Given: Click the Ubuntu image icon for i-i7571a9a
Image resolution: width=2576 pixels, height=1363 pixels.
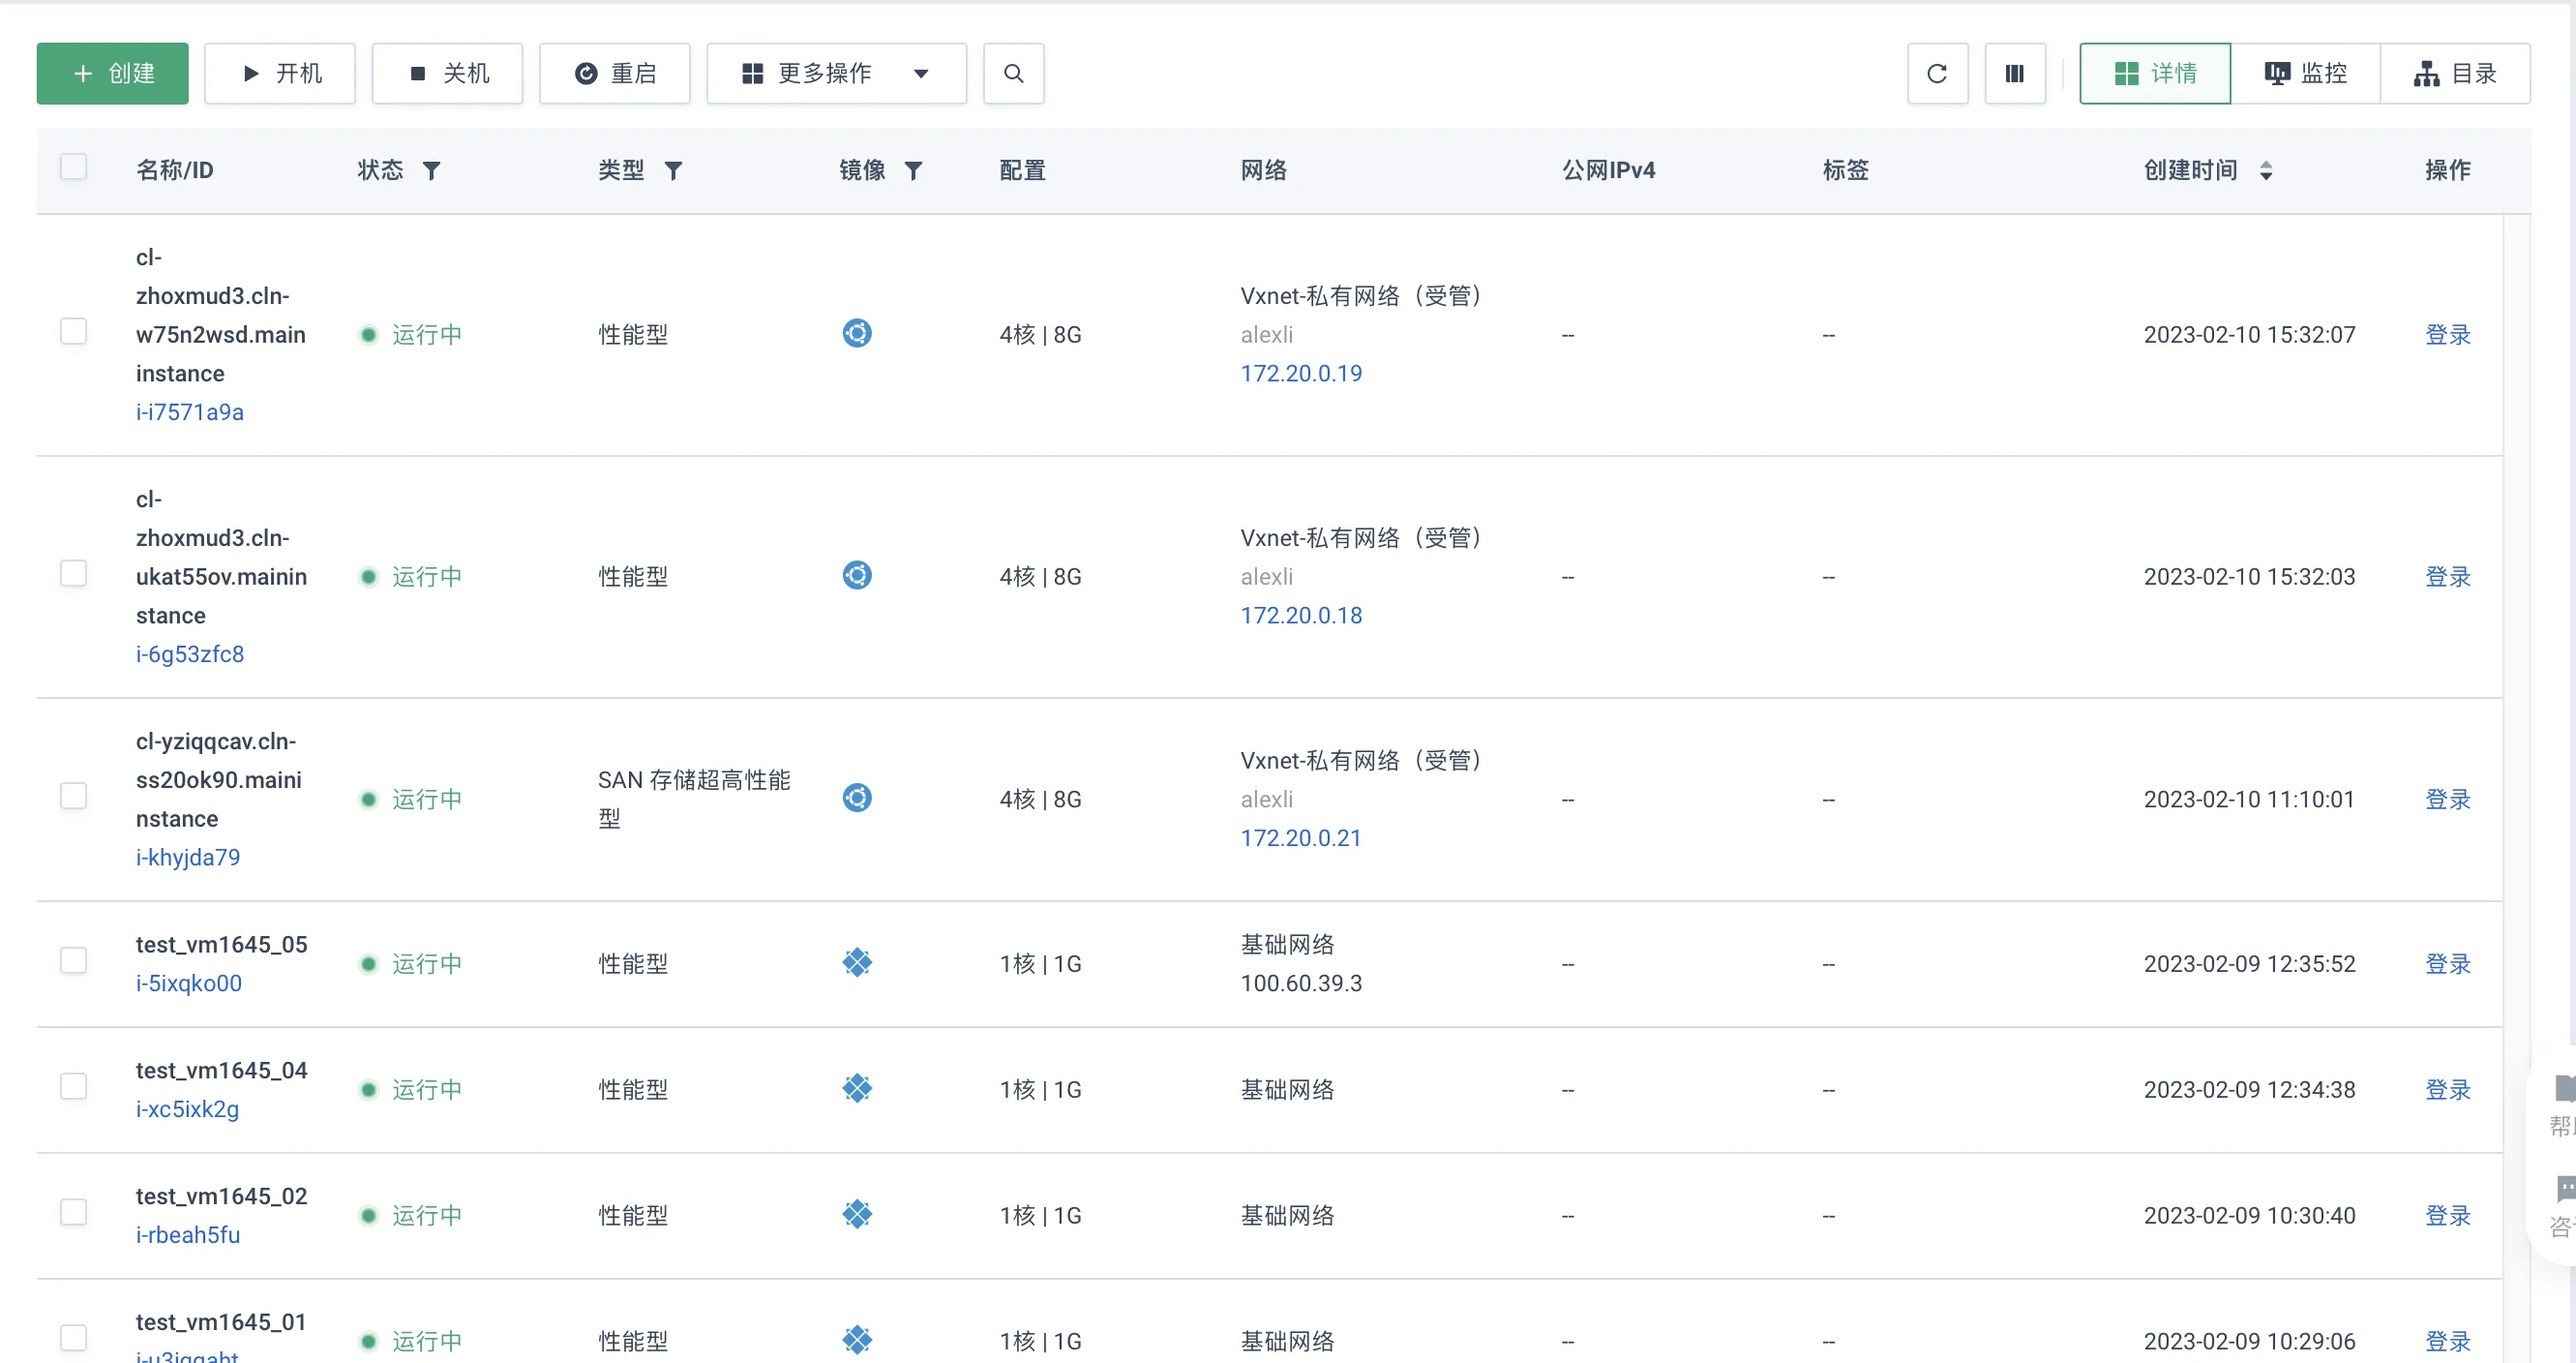Looking at the screenshot, I should tap(857, 333).
